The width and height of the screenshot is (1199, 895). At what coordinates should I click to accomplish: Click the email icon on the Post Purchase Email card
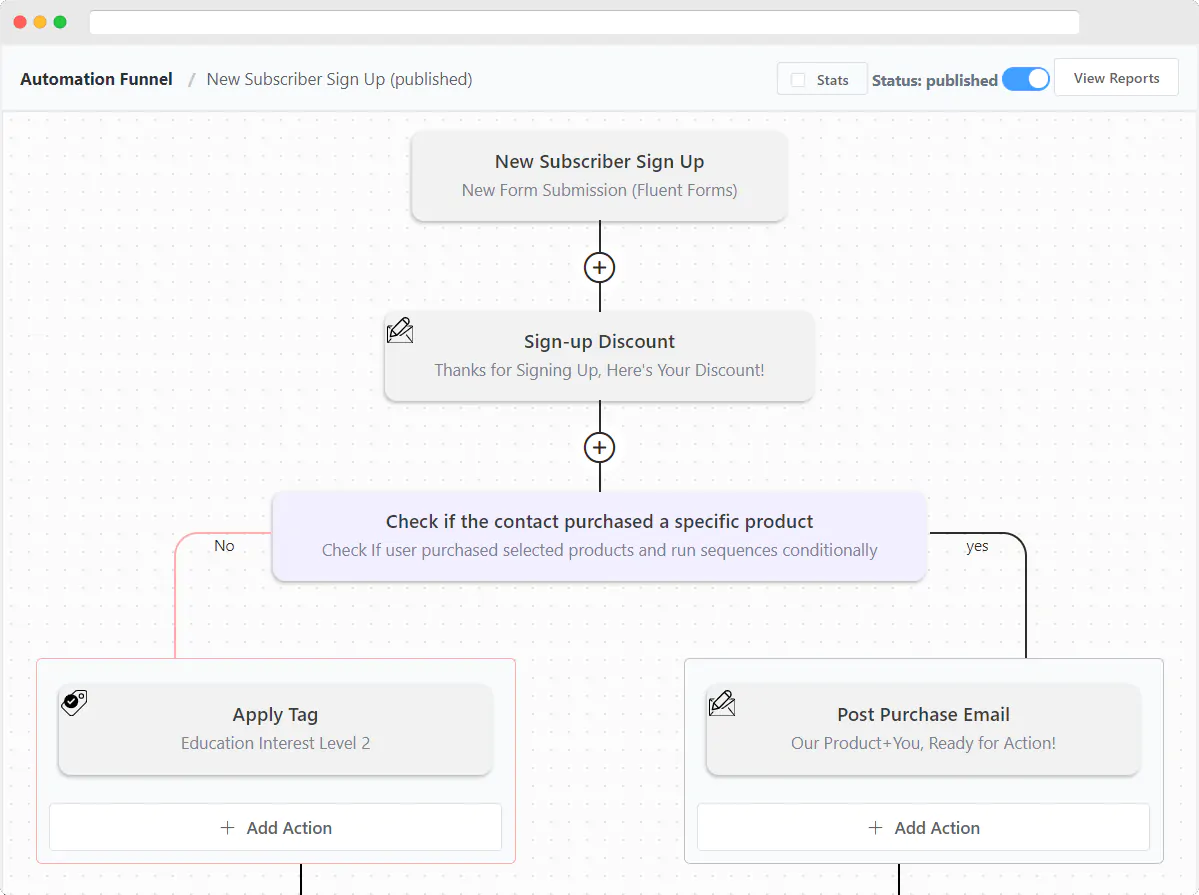(721, 703)
